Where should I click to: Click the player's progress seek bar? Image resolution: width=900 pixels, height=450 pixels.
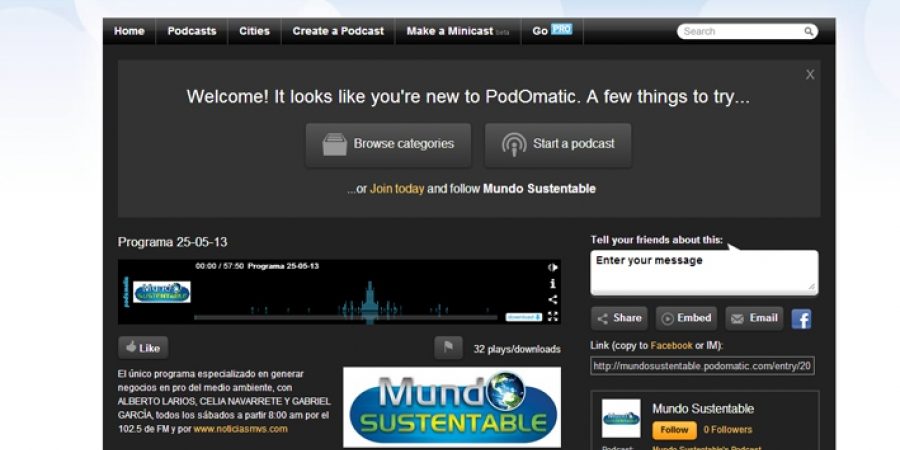346,317
